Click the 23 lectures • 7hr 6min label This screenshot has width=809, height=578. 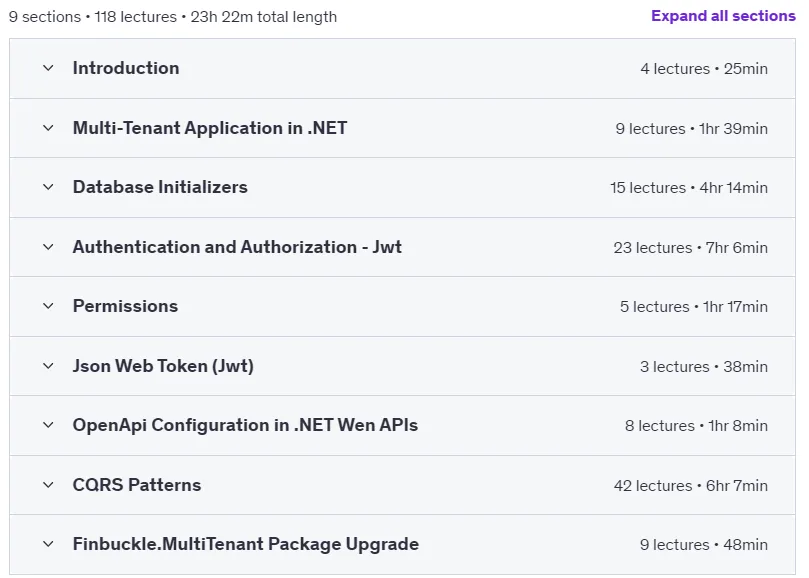pos(691,248)
